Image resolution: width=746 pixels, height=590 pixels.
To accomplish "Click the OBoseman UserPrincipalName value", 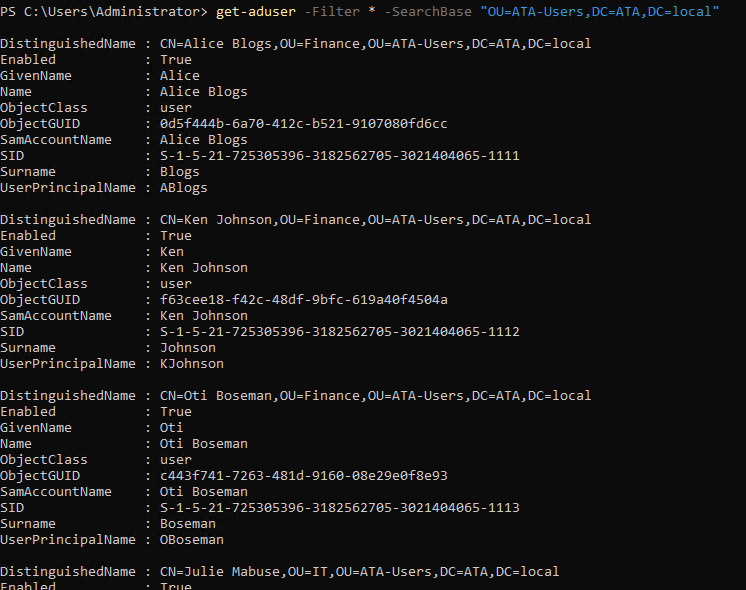I will 192,540.
